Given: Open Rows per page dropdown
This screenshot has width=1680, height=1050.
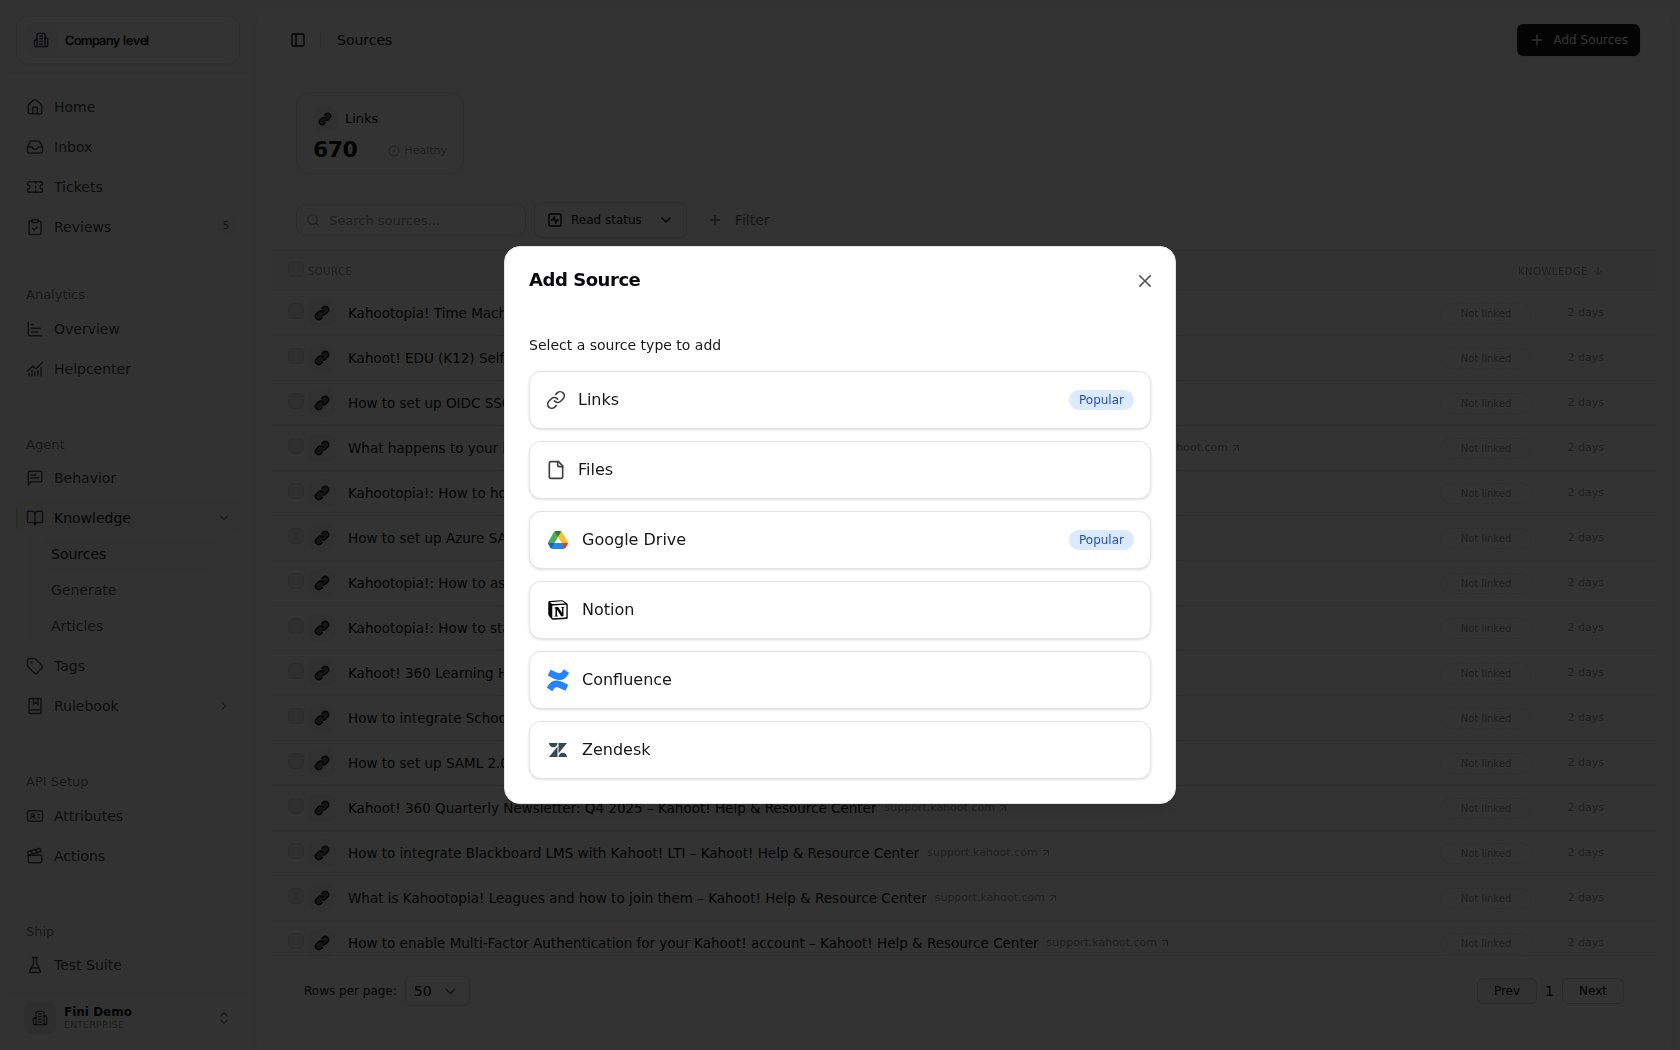Looking at the screenshot, I should click(x=437, y=991).
